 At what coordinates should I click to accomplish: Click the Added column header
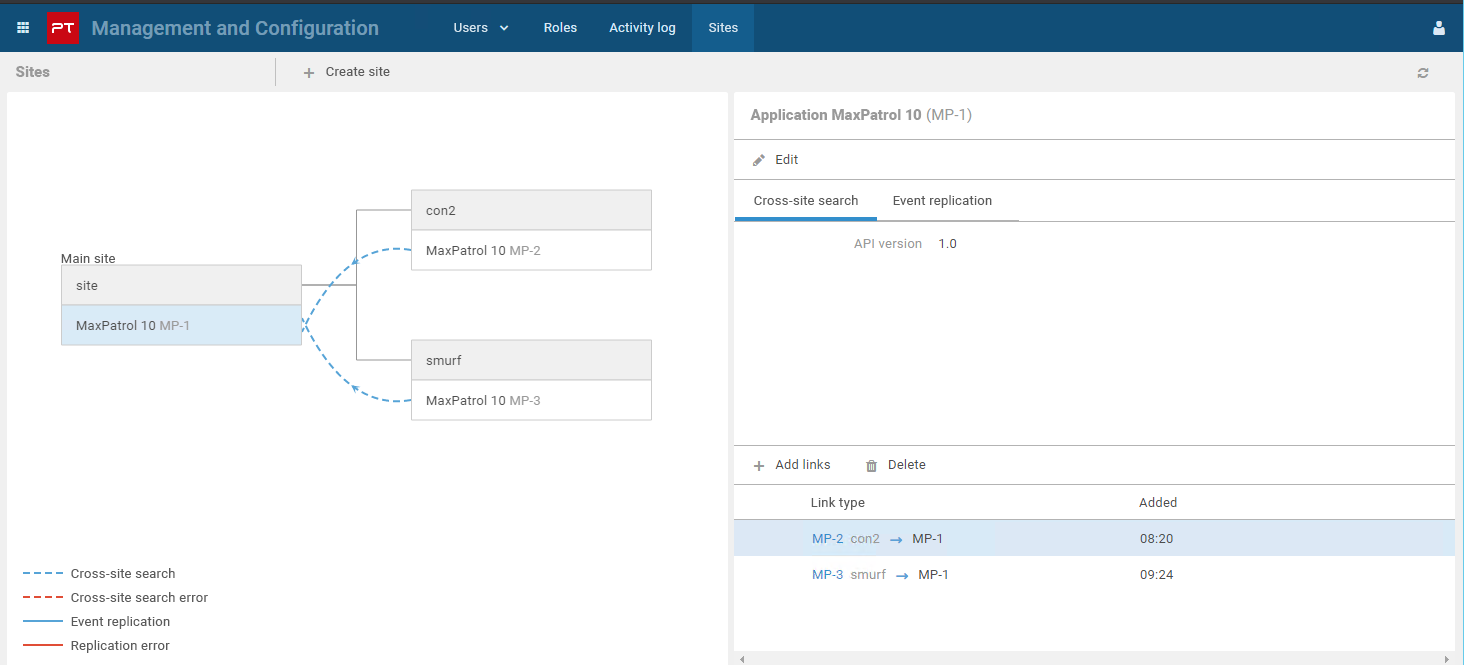(1158, 503)
